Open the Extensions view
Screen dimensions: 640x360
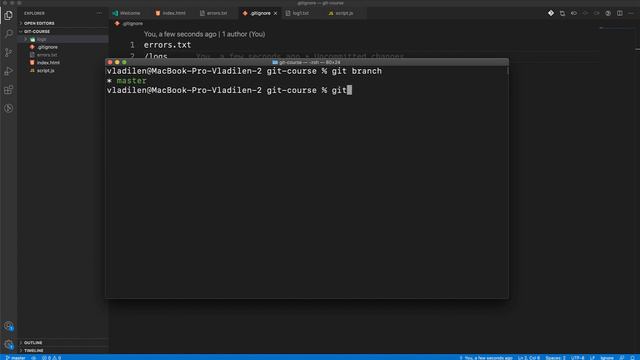(9, 90)
